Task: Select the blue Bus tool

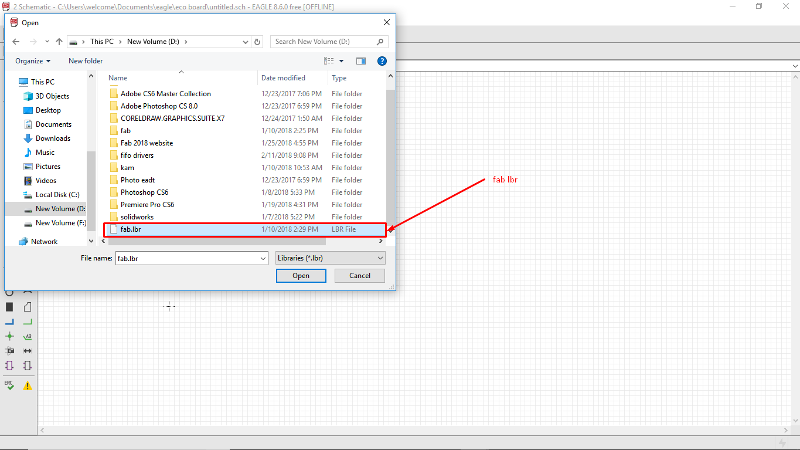Action: click(x=9, y=322)
